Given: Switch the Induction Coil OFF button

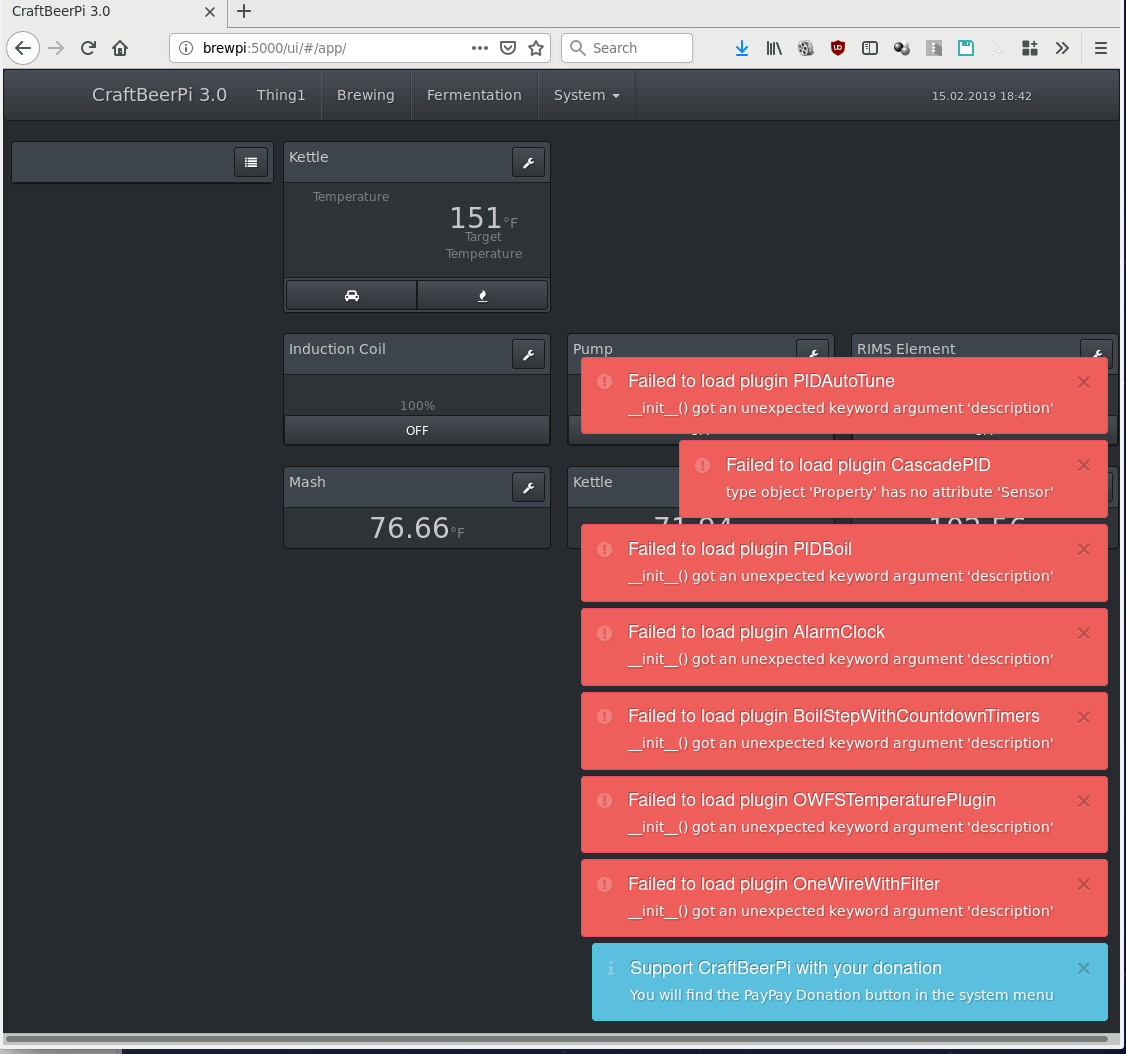Looking at the screenshot, I should pyautogui.click(x=417, y=430).
